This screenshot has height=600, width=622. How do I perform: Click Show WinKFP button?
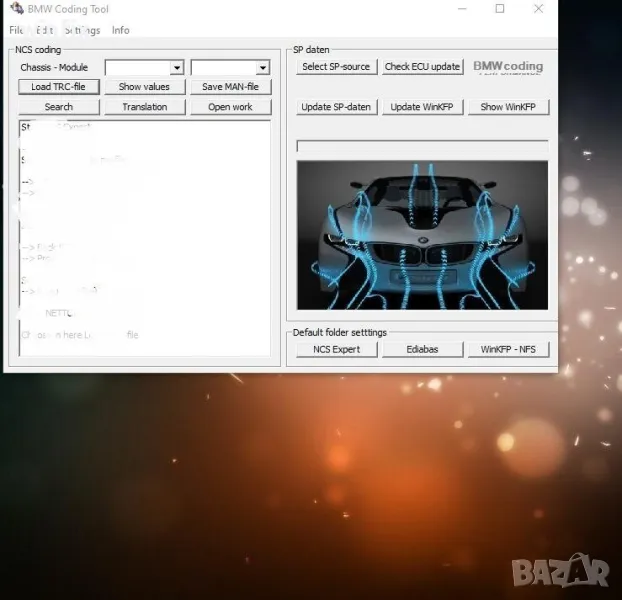point(509,107)
